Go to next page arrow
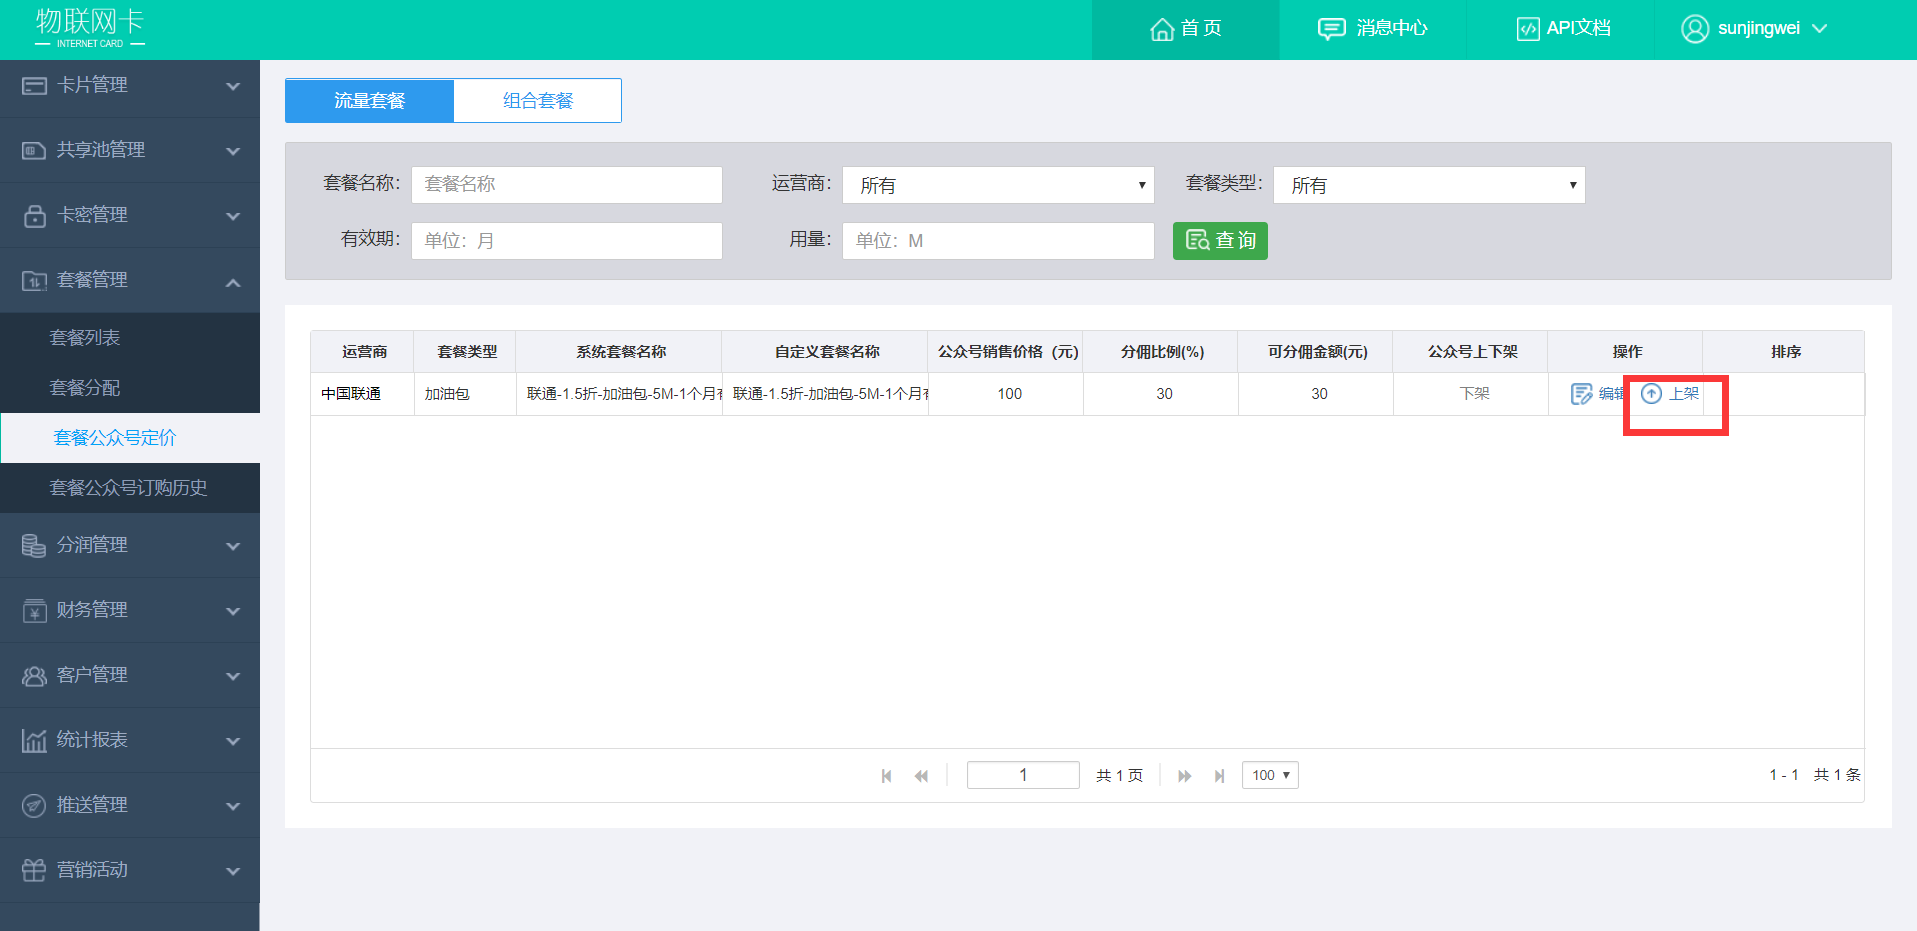The width and height of the screenshot is (1917, 931). pos(1185,776)
